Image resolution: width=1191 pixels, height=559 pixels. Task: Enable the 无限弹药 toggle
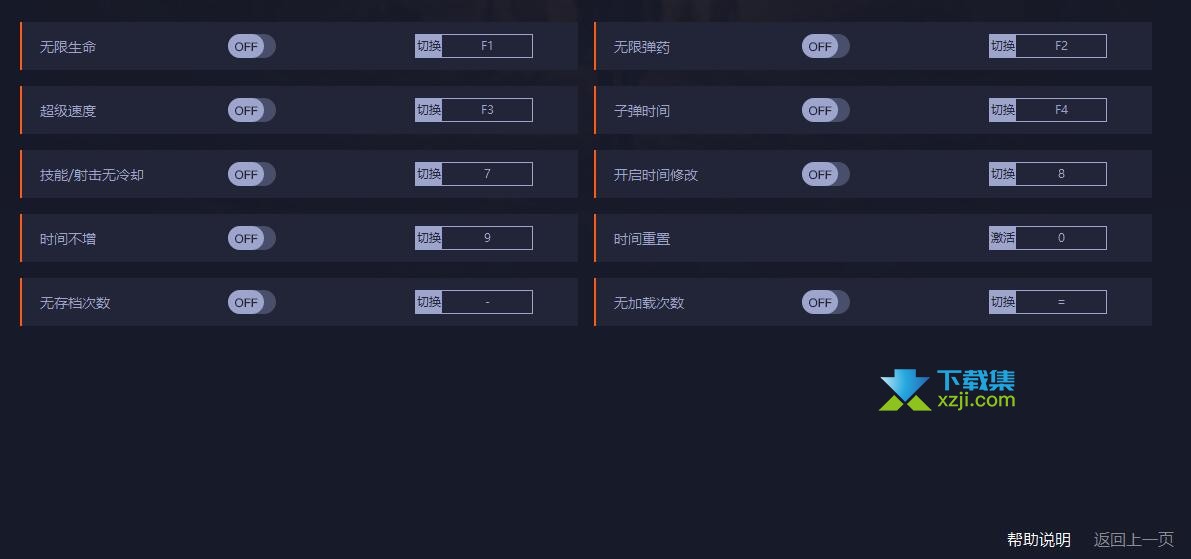coord(826,46)
